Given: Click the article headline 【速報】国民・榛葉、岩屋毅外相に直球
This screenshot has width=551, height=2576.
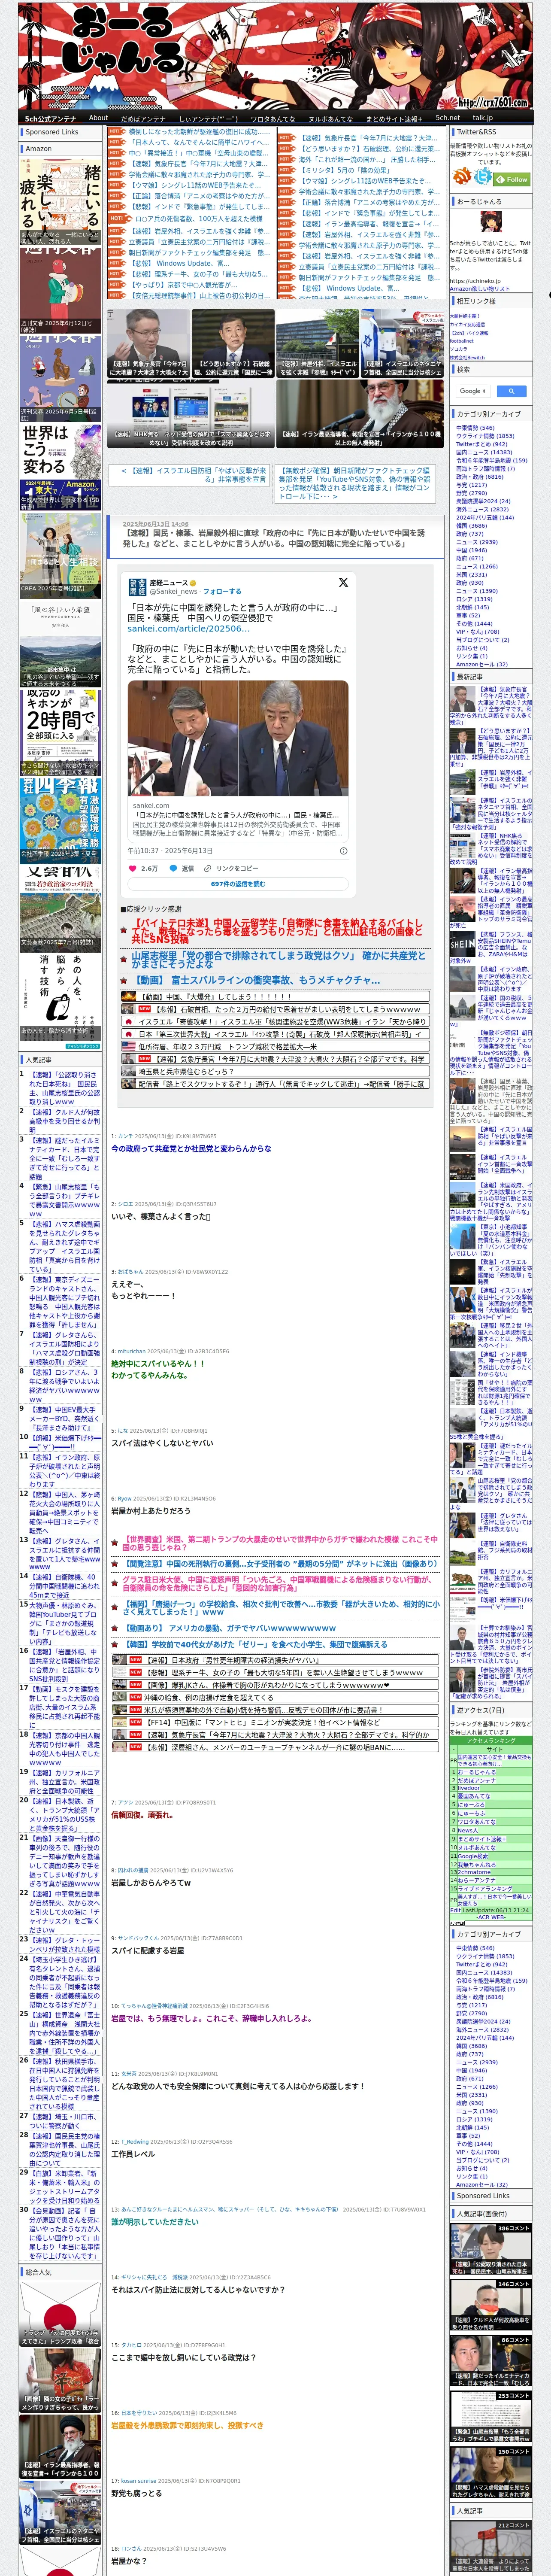Looking at the screenshot, I should (274, 538).
